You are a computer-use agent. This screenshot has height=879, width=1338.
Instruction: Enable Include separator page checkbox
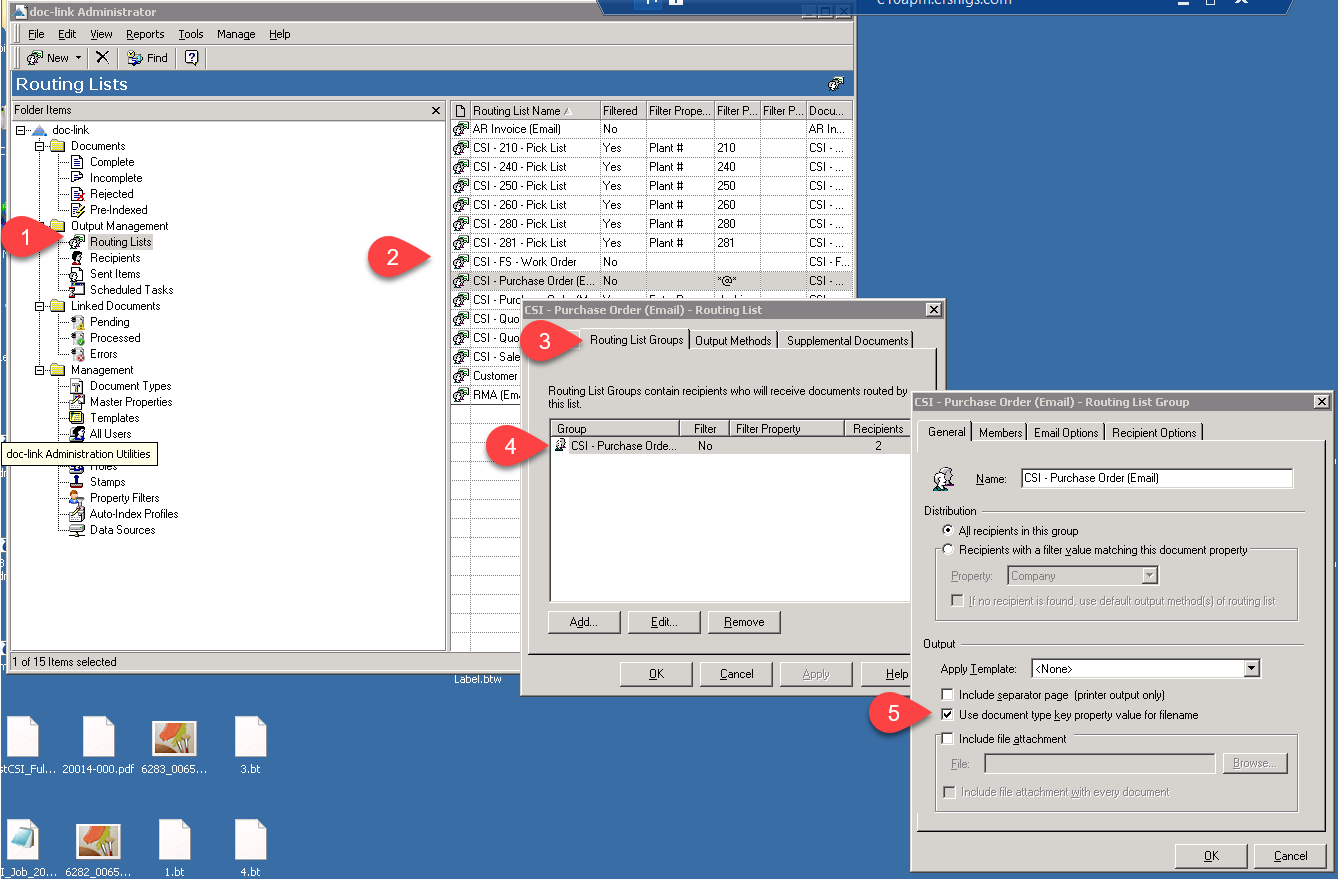(947, 695)
